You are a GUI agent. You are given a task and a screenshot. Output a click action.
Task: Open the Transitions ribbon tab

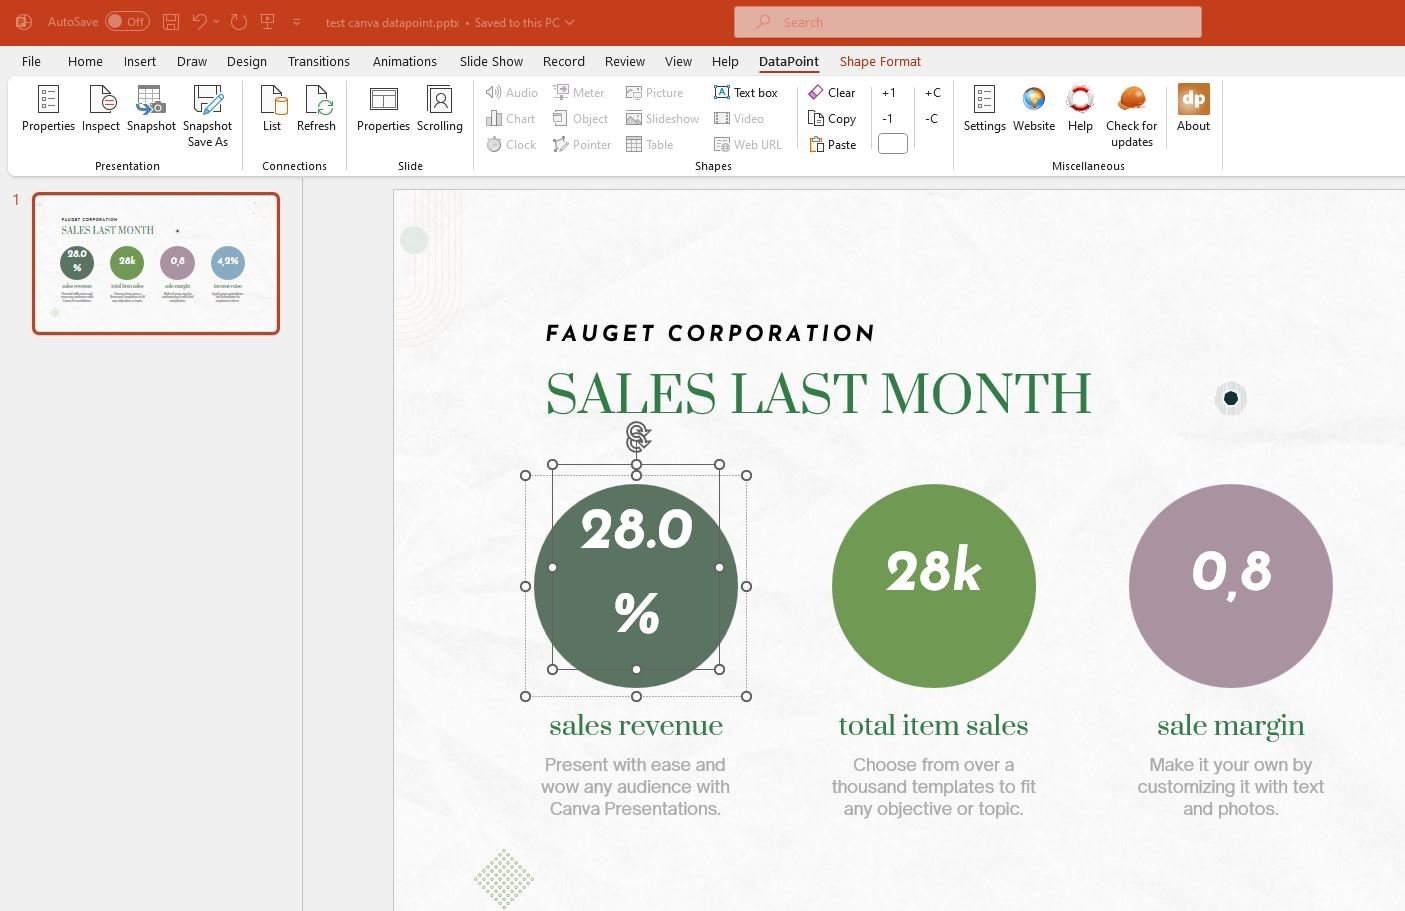318,61
